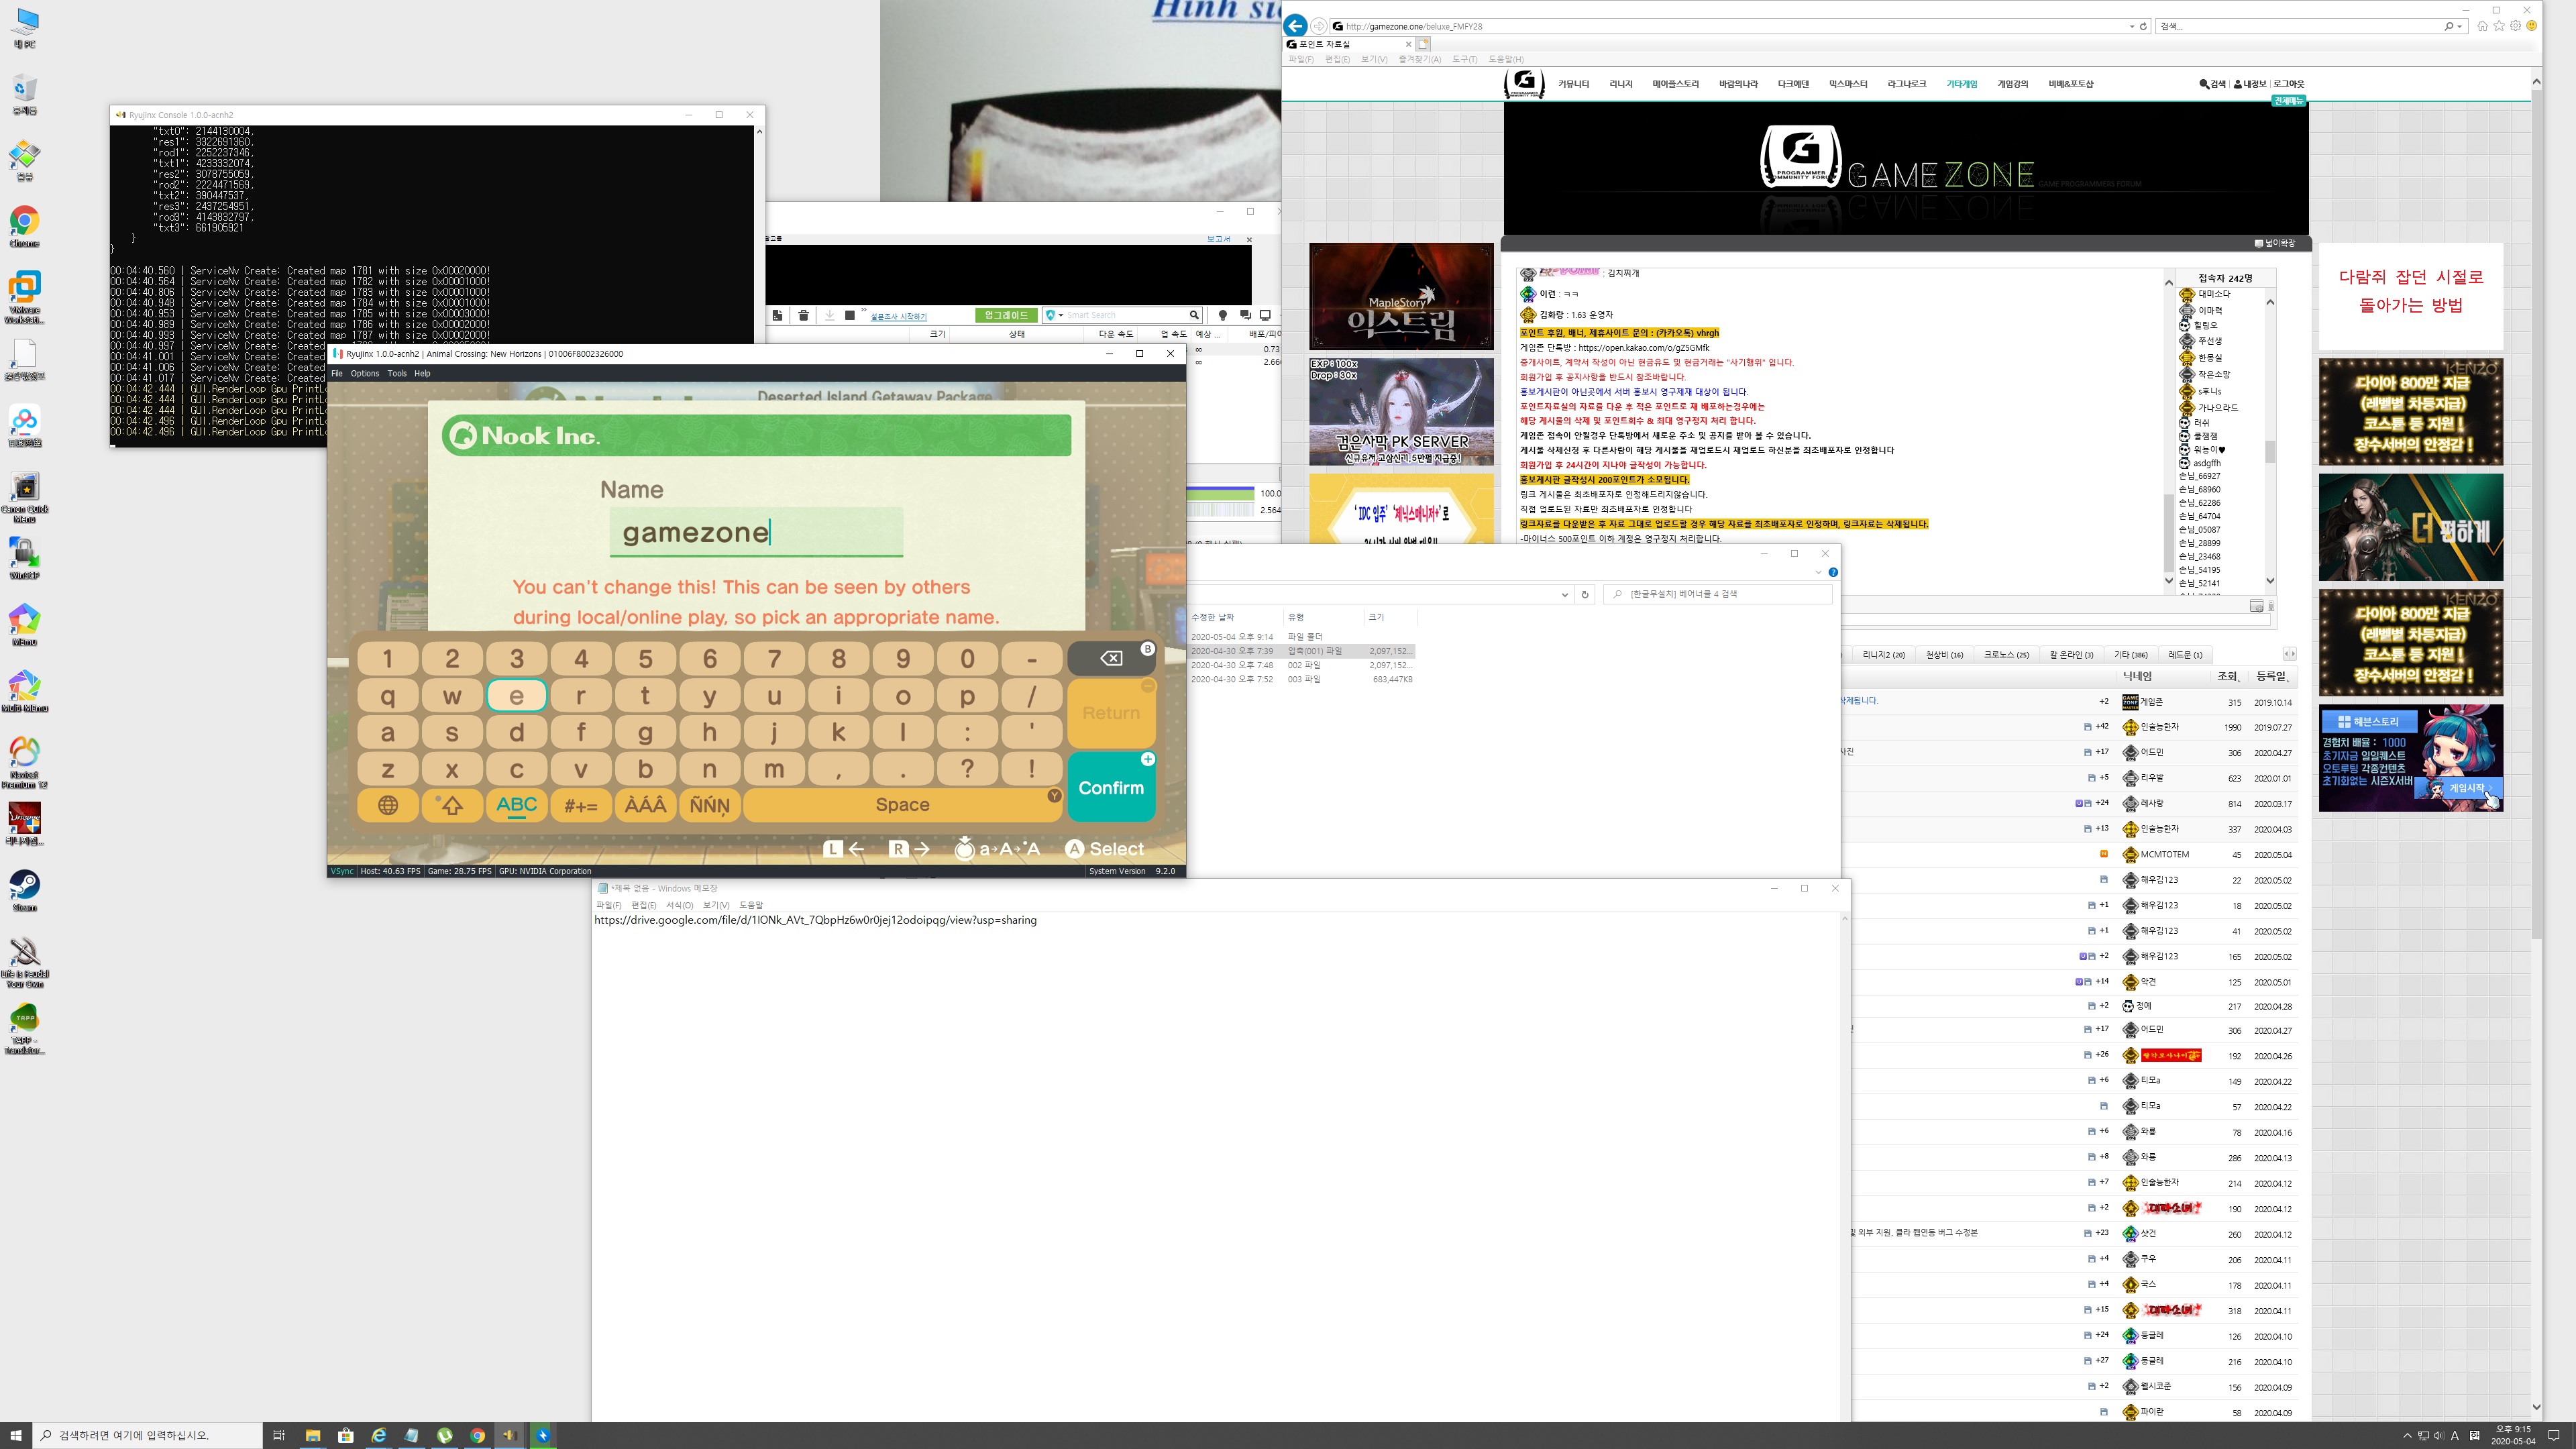Click the VSync indicator in Ryujinx status bar

click(343, 871)
